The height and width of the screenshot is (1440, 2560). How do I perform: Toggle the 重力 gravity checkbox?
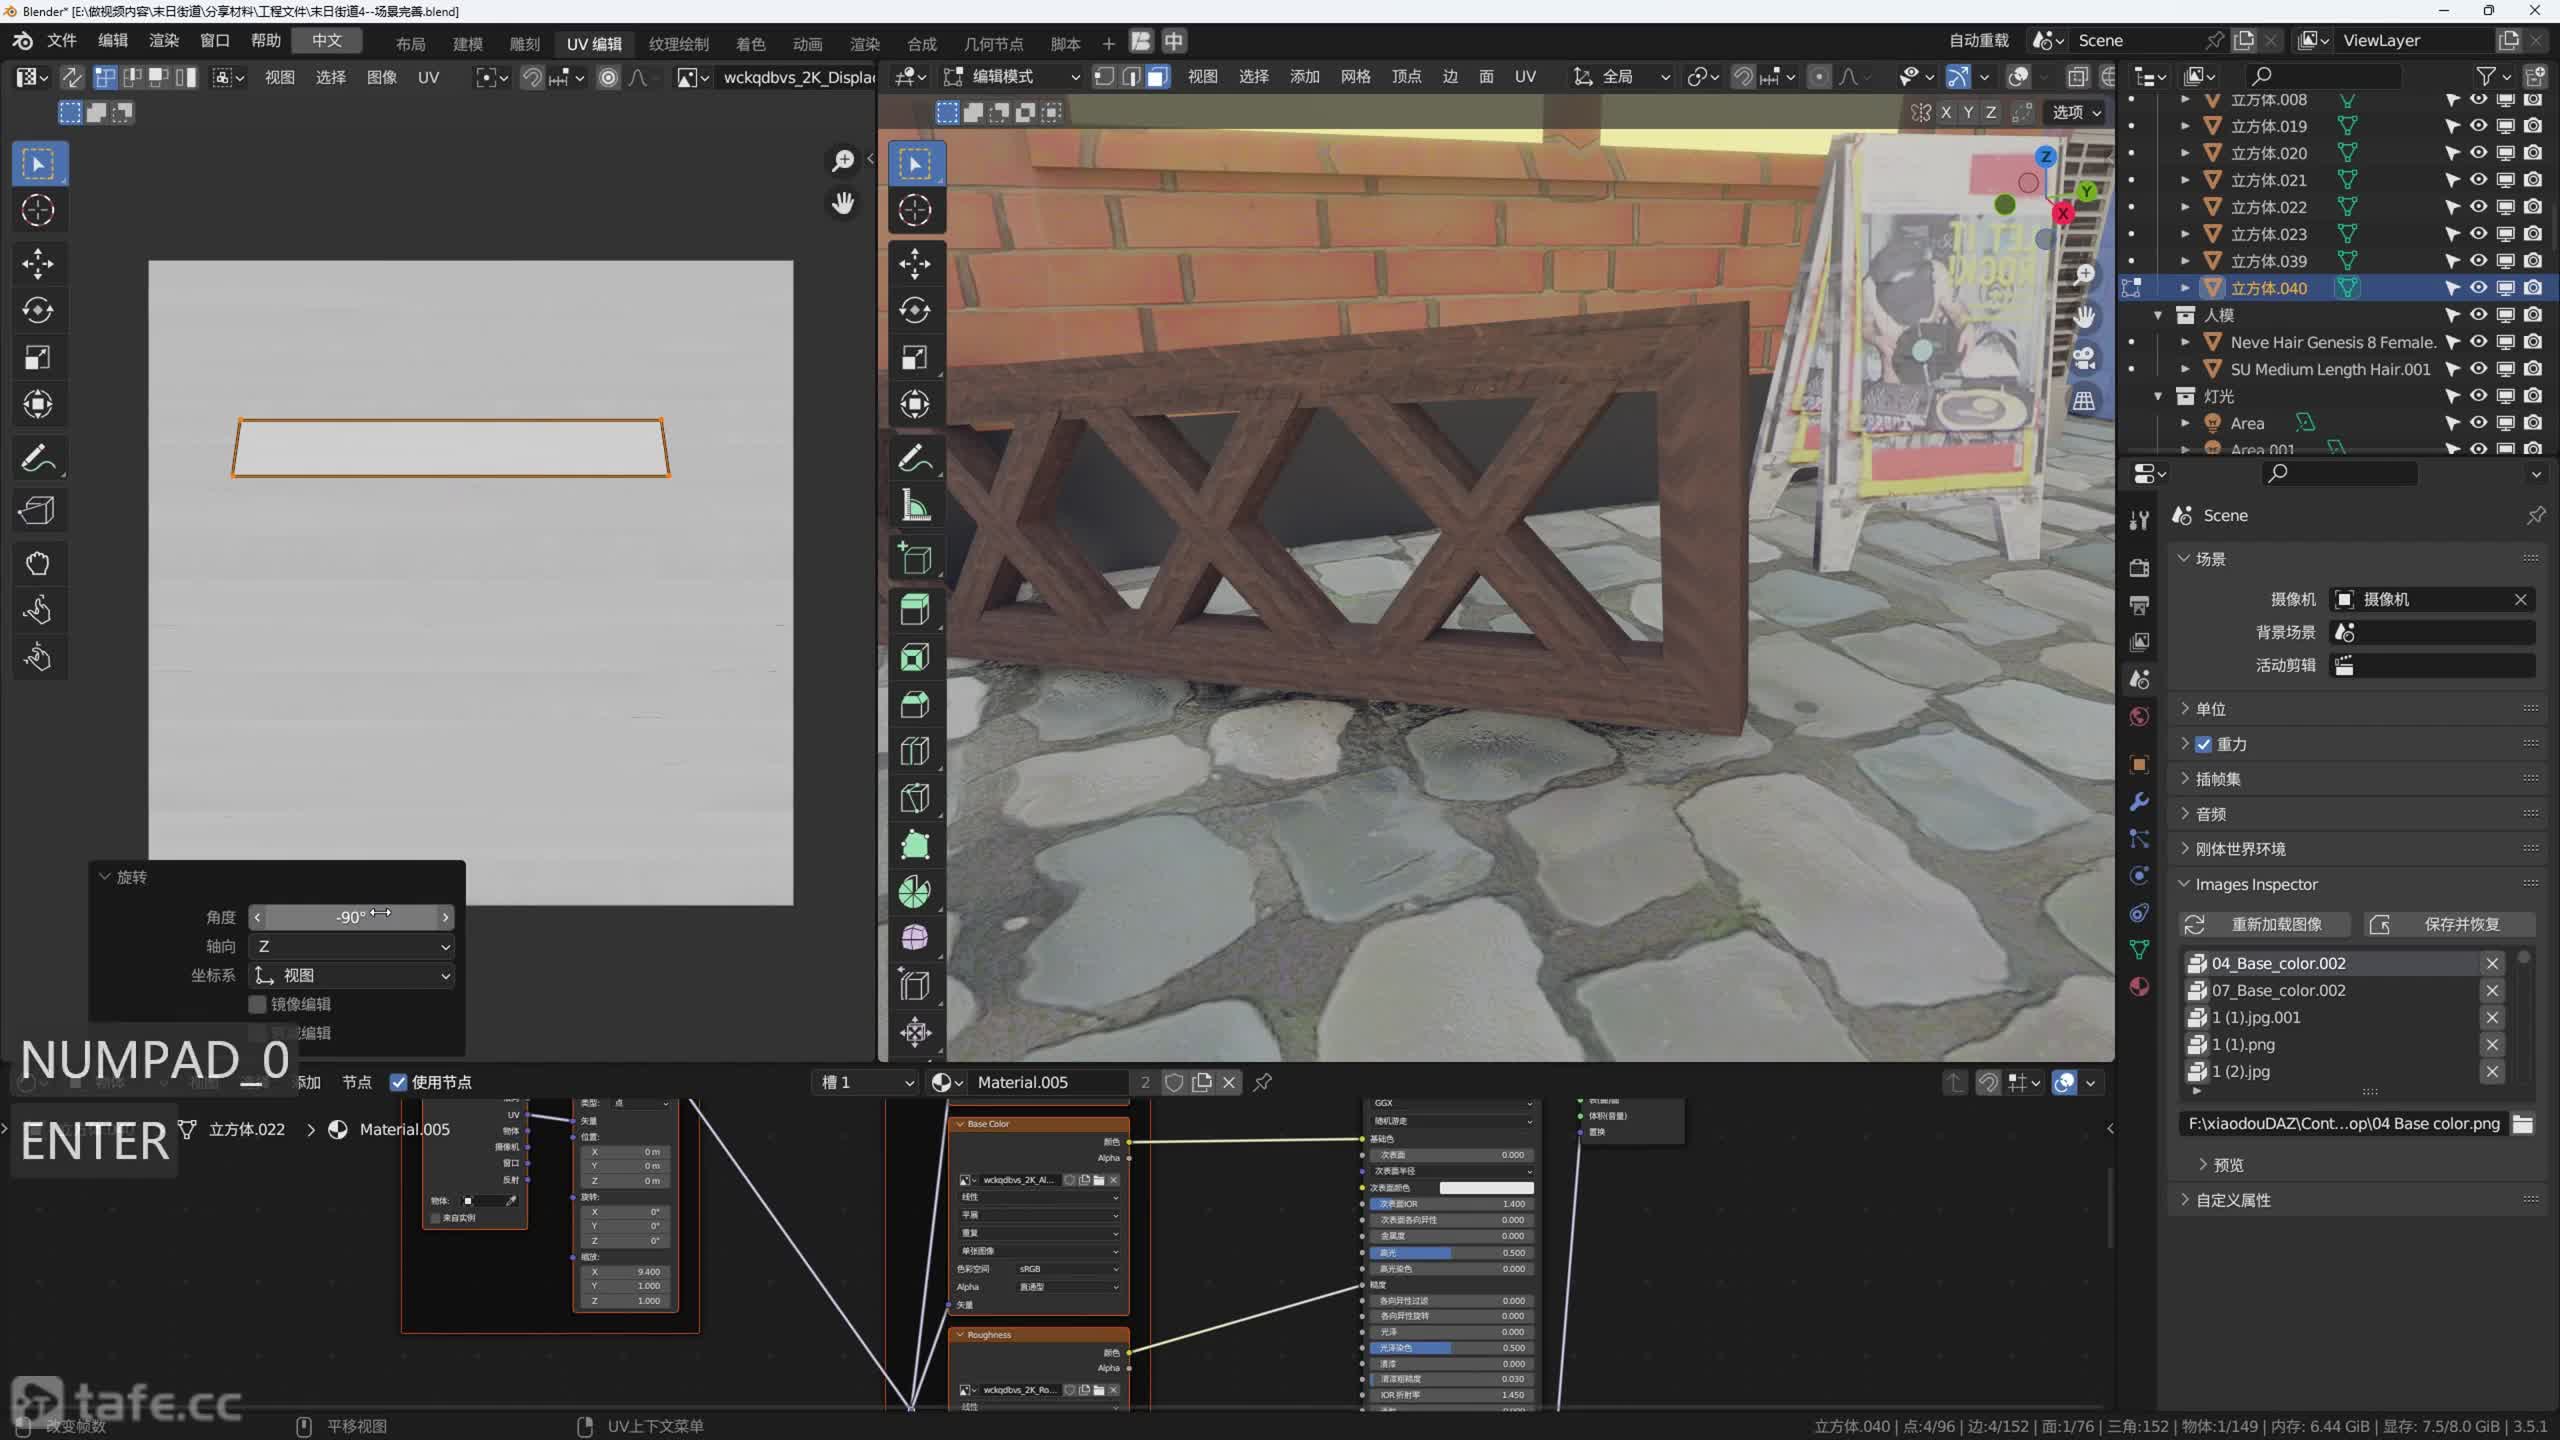(x=2203, y=744)
